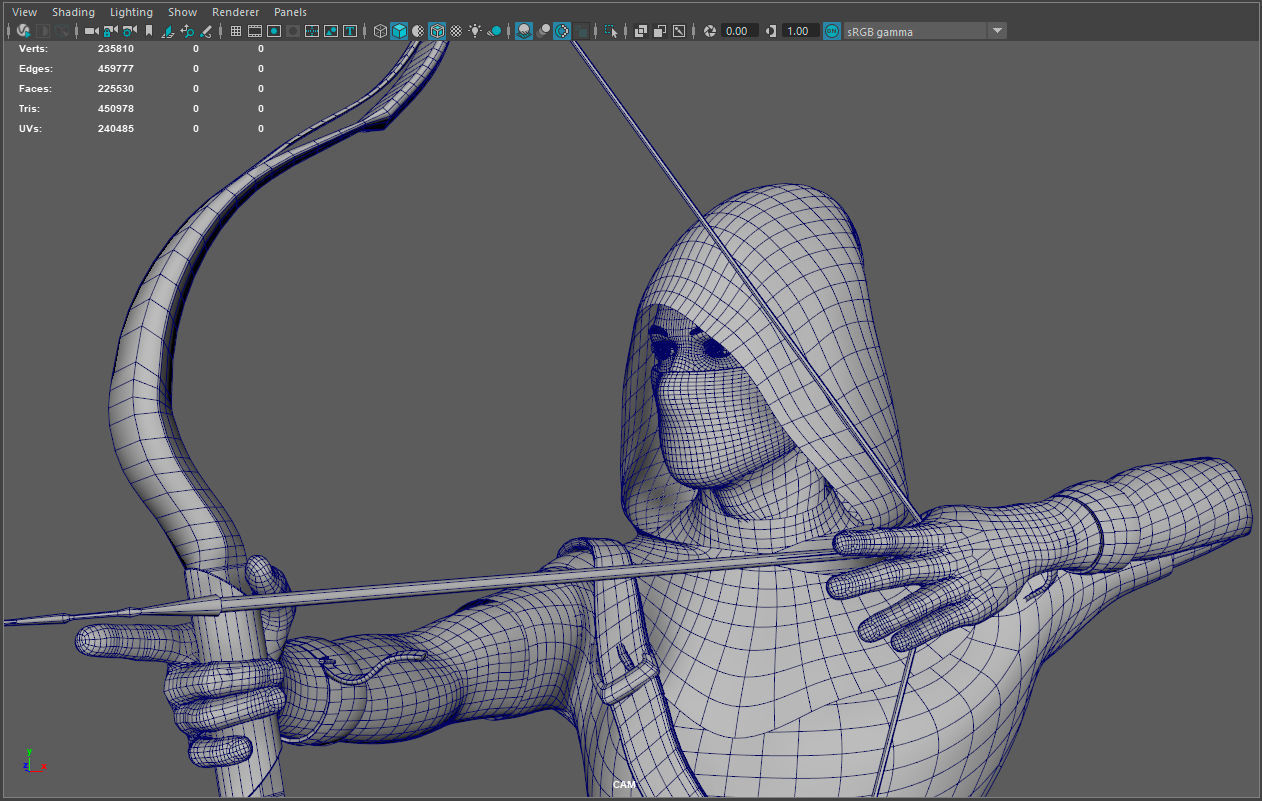Click the Grease Pencil icon

coord(205,31)
